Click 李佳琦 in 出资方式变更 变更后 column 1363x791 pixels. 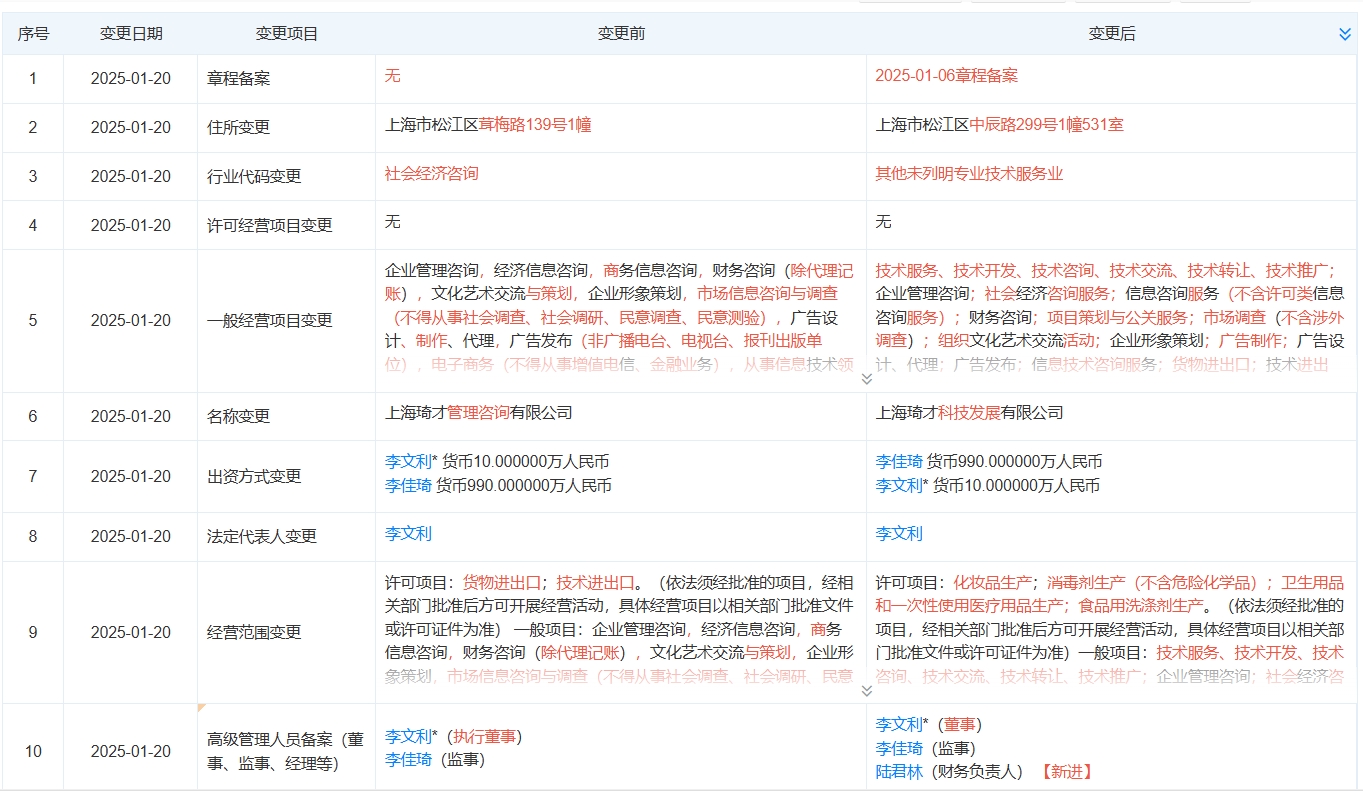pos(899,462)
